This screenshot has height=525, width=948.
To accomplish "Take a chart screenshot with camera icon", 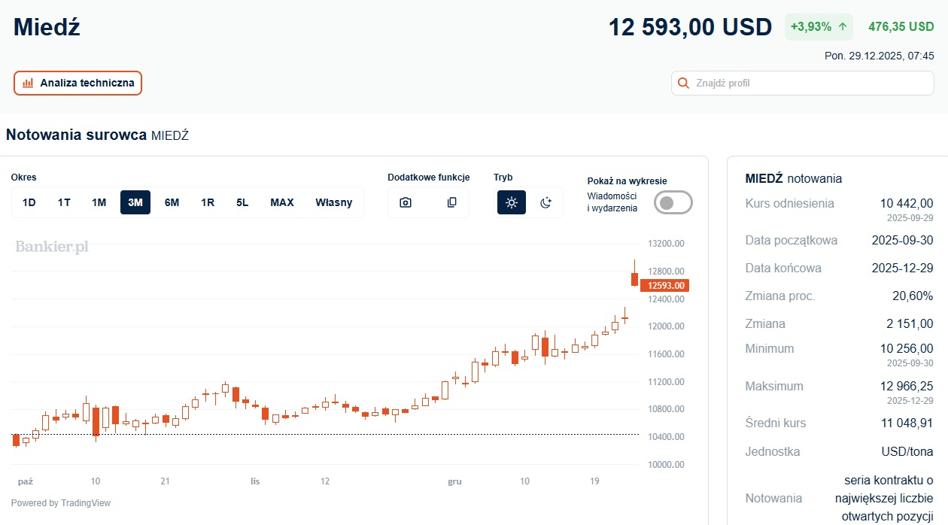I will 406,203.
